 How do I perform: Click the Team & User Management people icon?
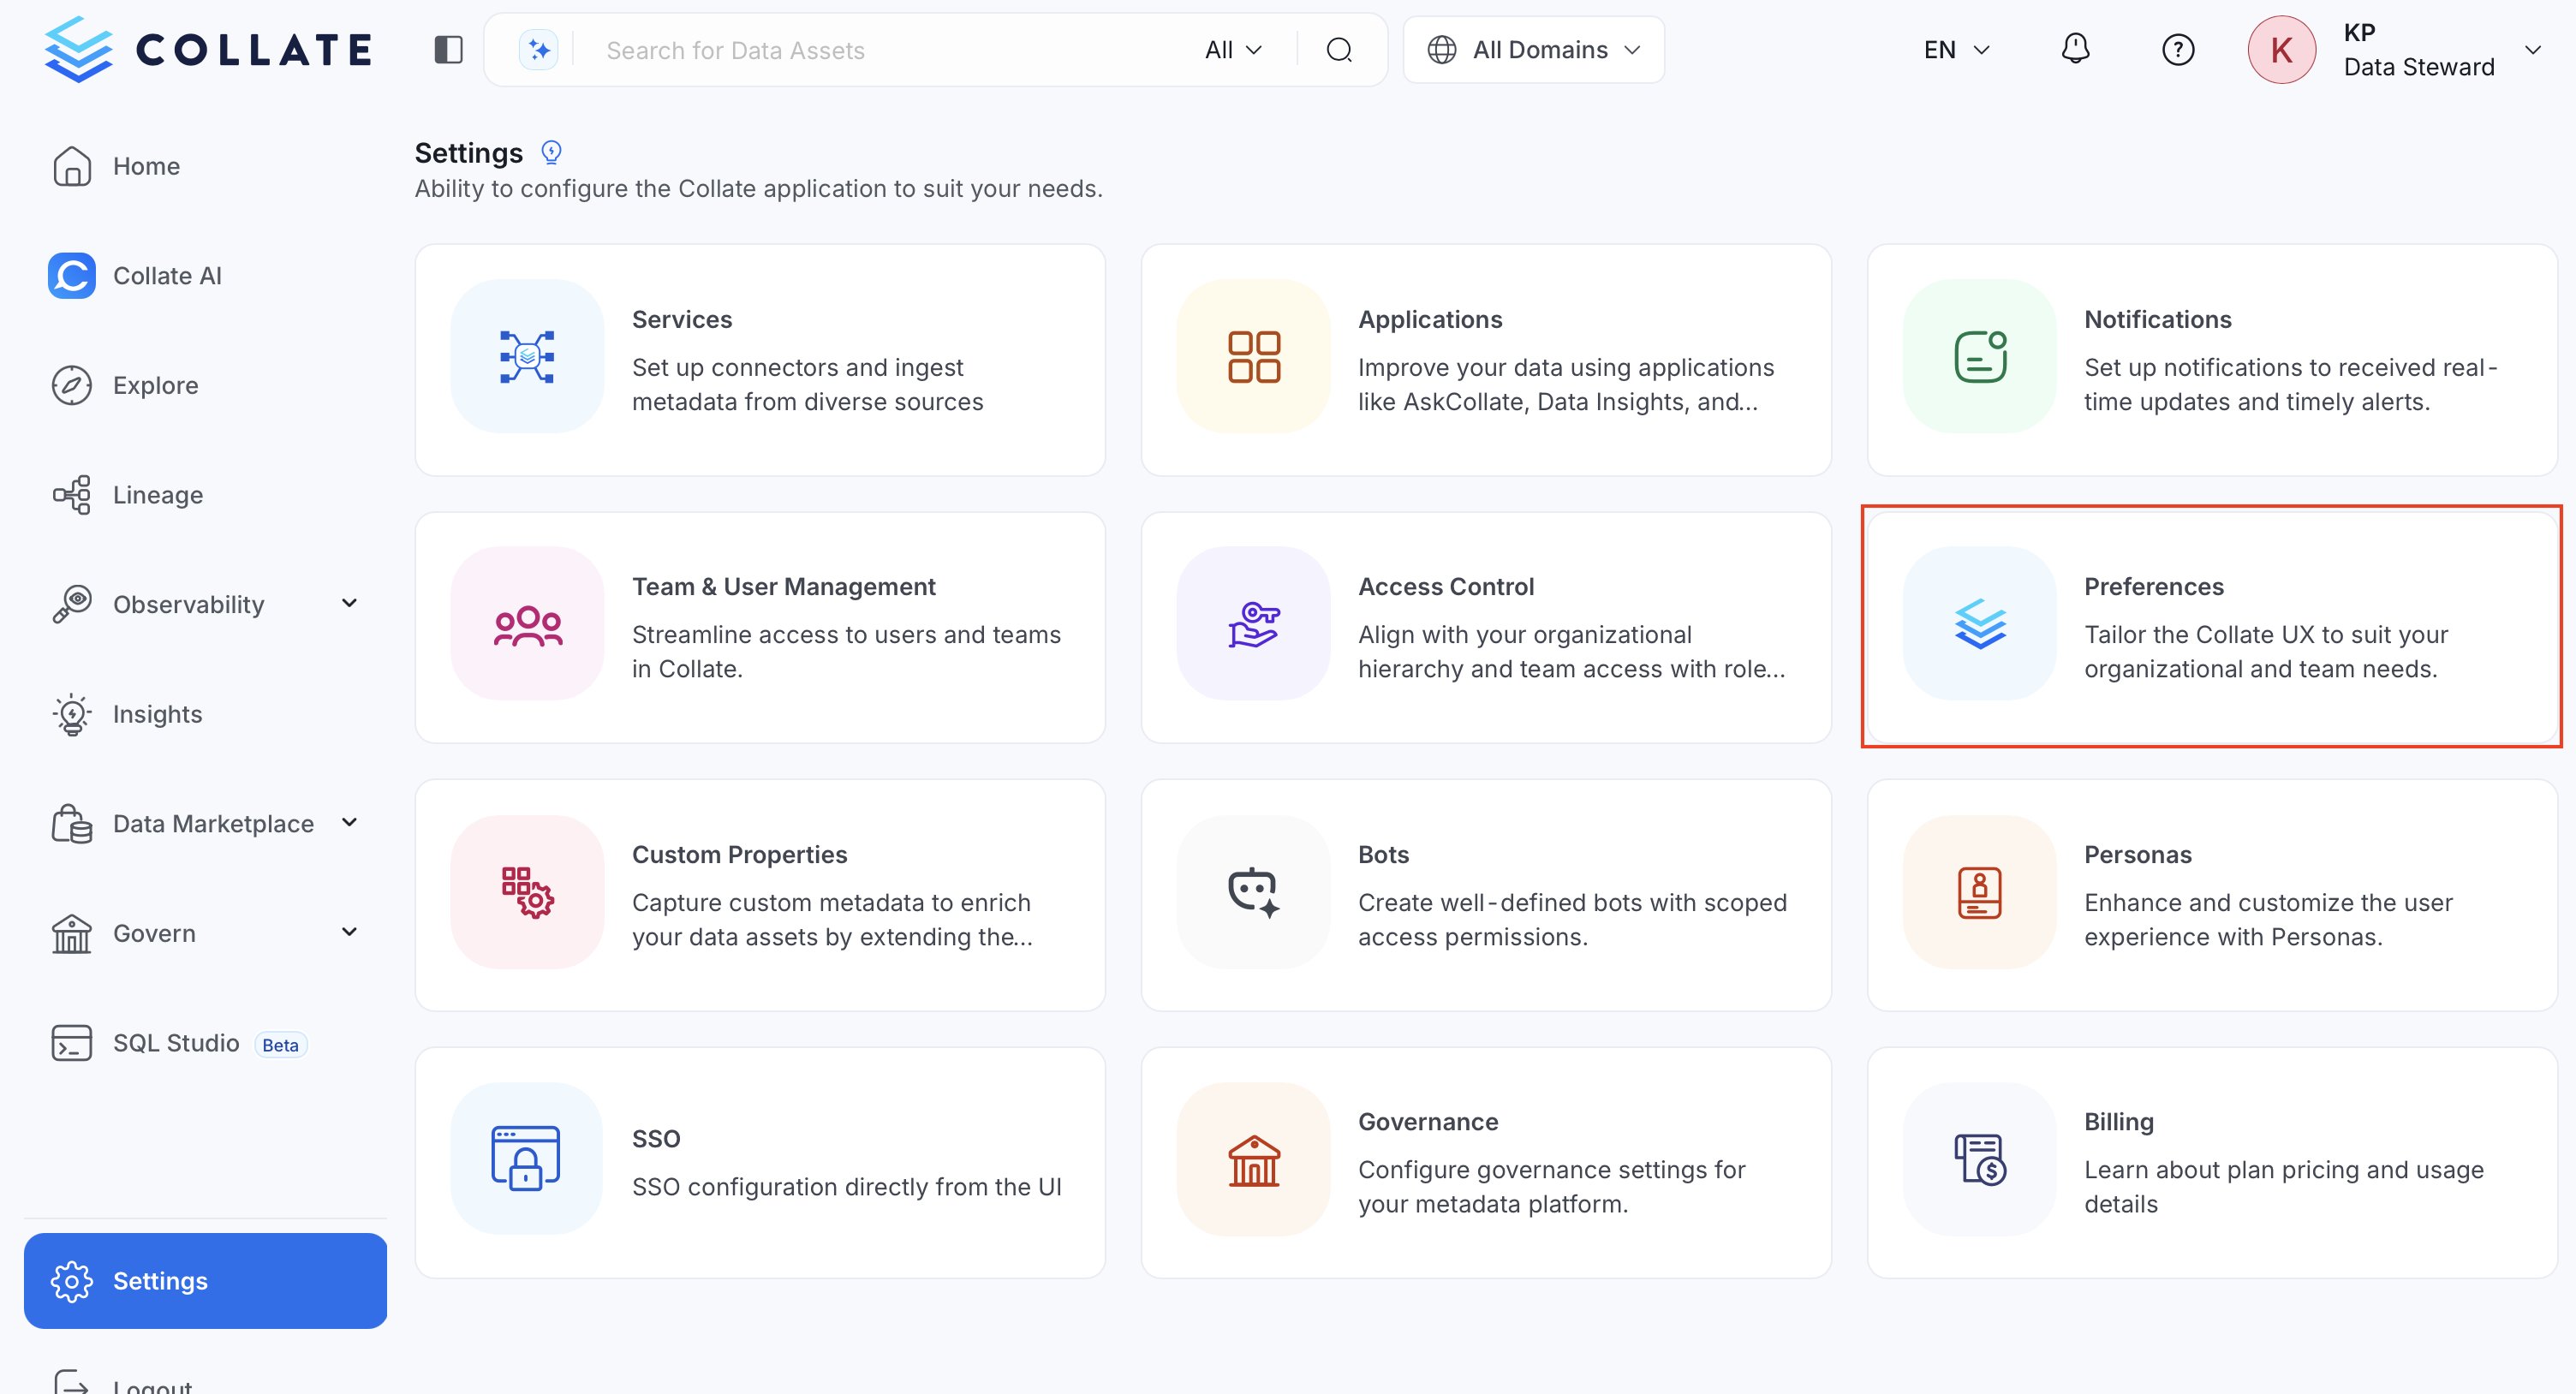click(x=527, y=624)
